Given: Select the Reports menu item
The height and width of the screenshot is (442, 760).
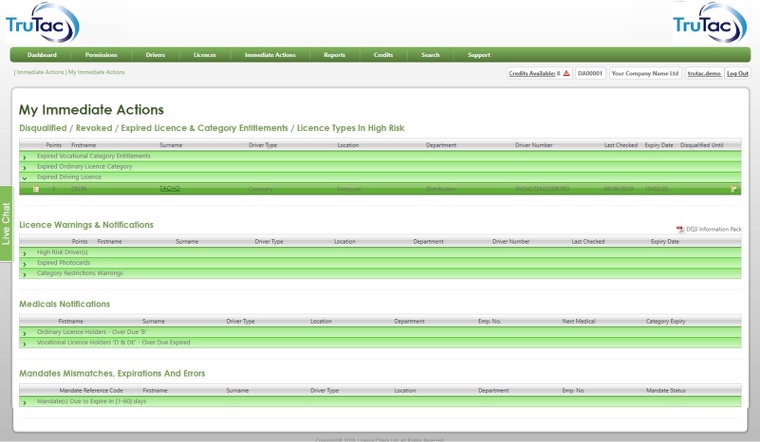Looking at the screenshot, I should pos(334,55).
